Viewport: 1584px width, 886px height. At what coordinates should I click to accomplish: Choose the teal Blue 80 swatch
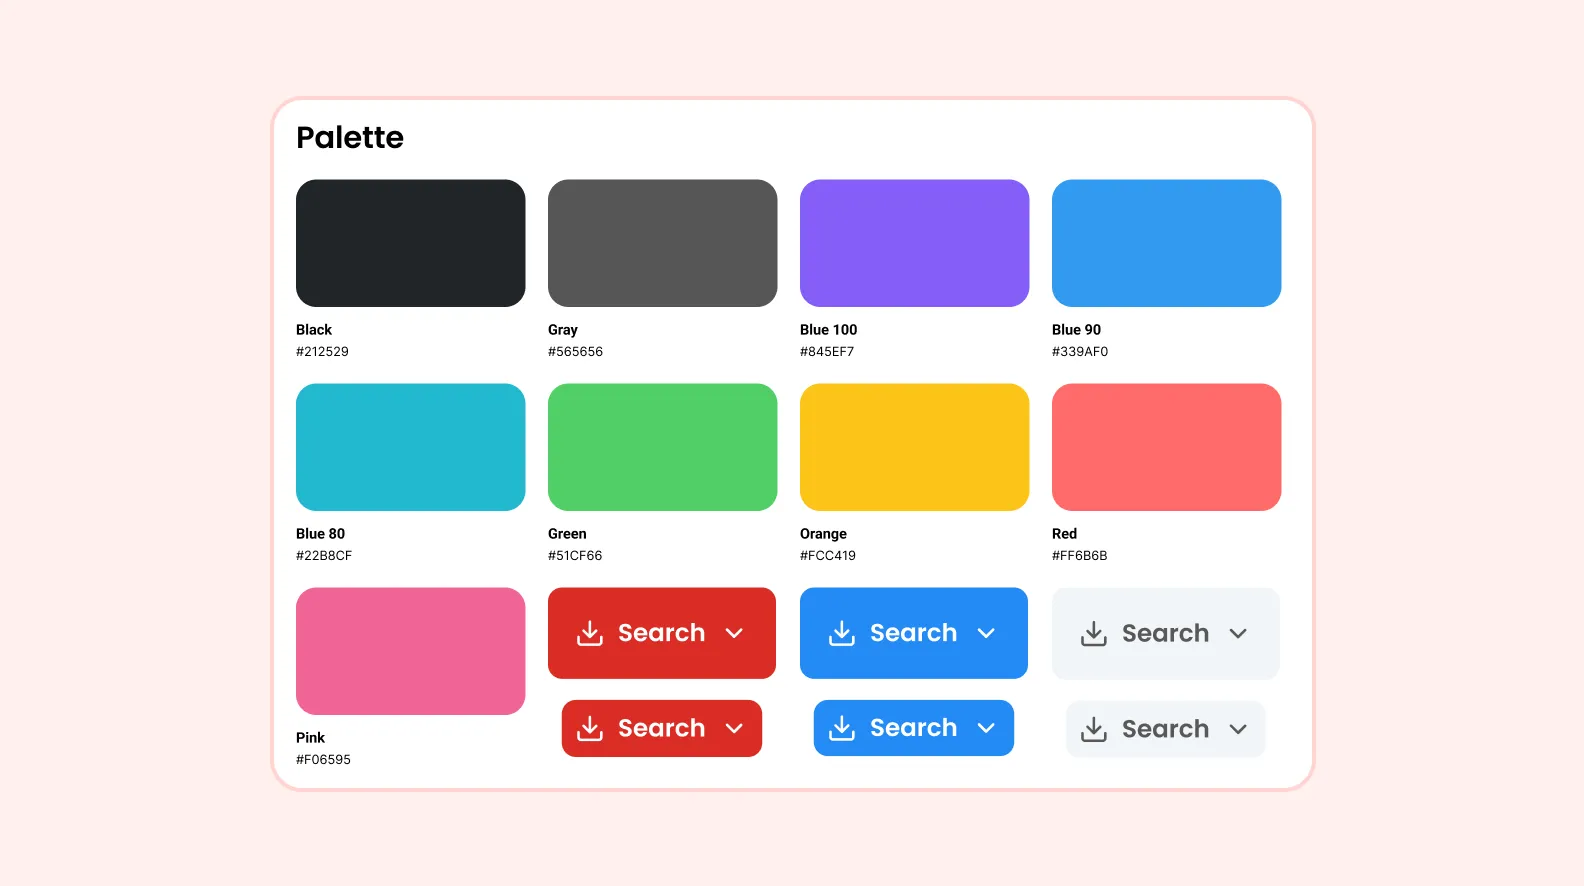tap(410, 447)
